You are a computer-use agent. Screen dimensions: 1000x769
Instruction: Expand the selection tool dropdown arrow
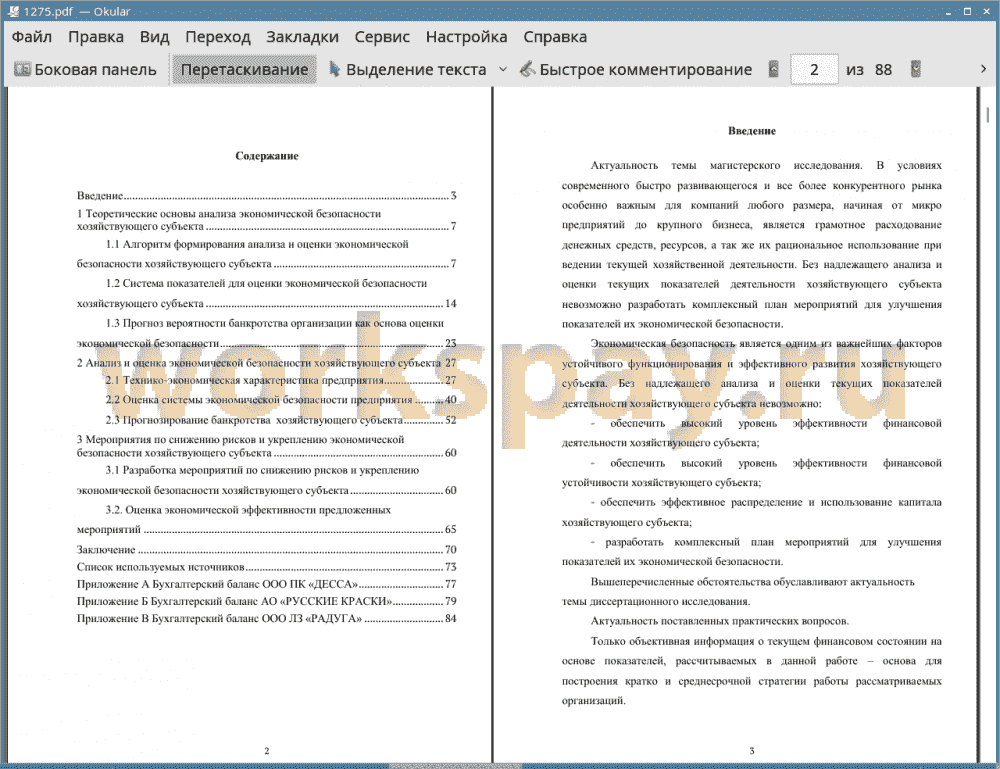click(x=503, y=70)
